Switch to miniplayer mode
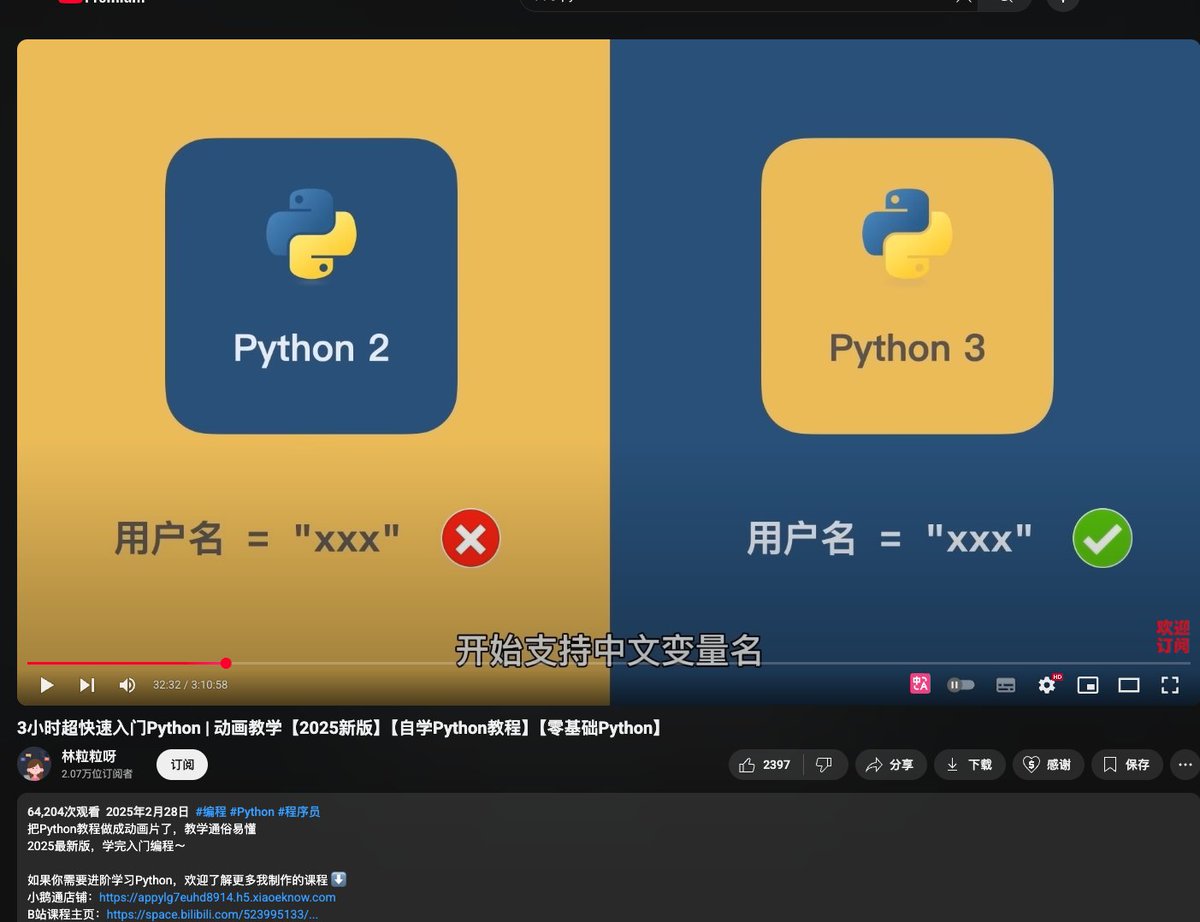1200x922 pixels. click(1088, 685)
